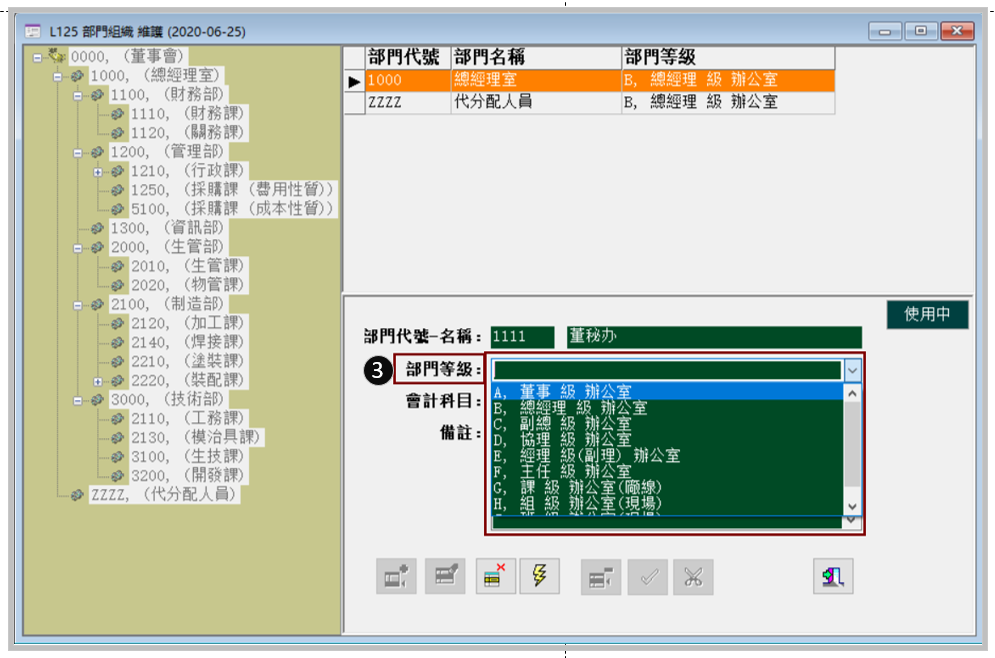Screen dimensions: 995x658
Task: Collapse the 2100 制造部 node
Action: (x=77, y=305)
